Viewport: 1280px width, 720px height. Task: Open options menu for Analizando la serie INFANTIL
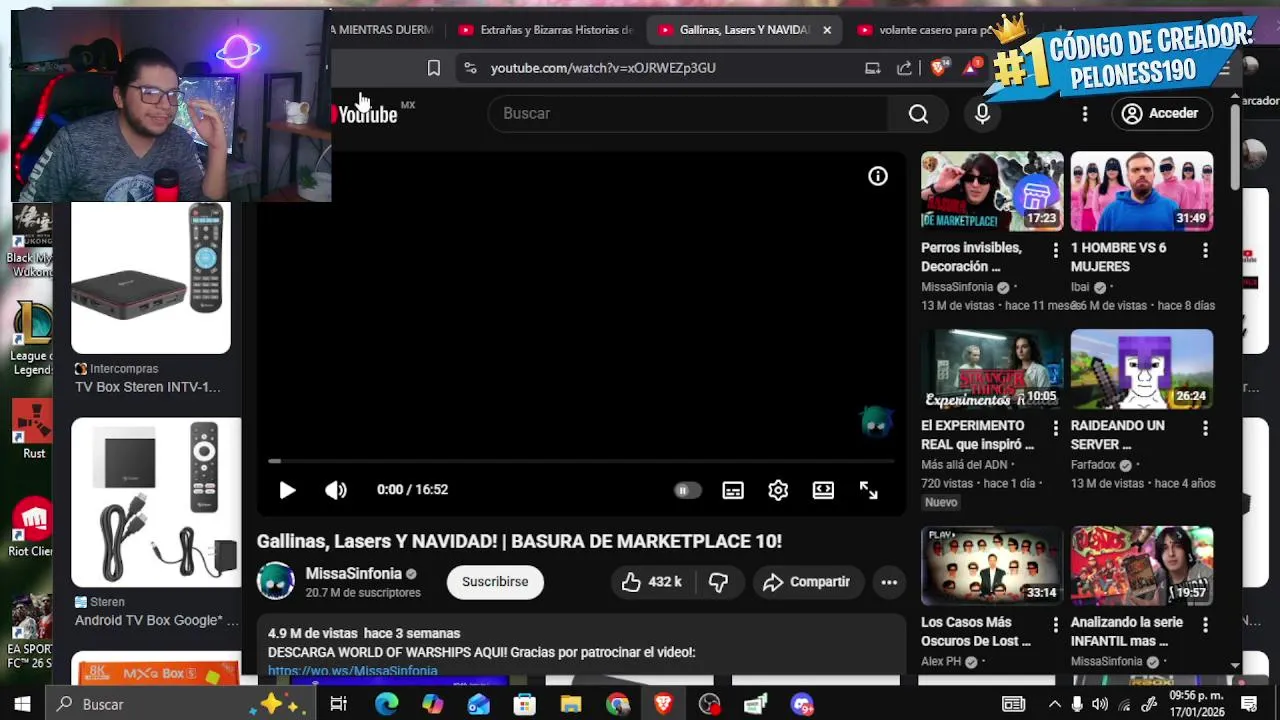1205,625
